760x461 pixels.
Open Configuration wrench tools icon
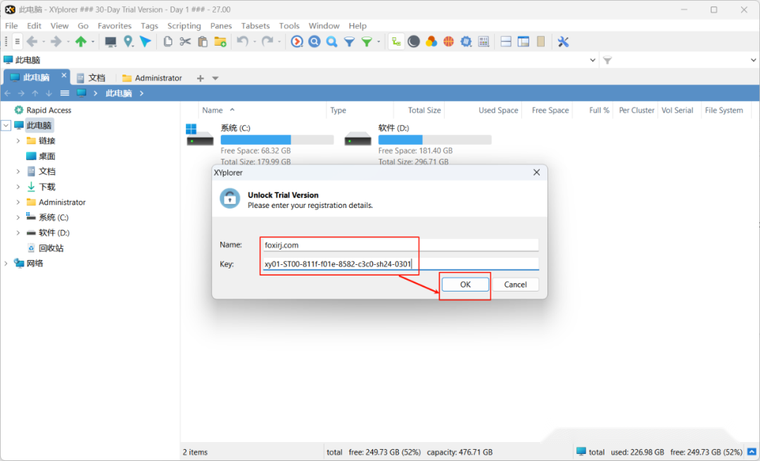[563, 42]
